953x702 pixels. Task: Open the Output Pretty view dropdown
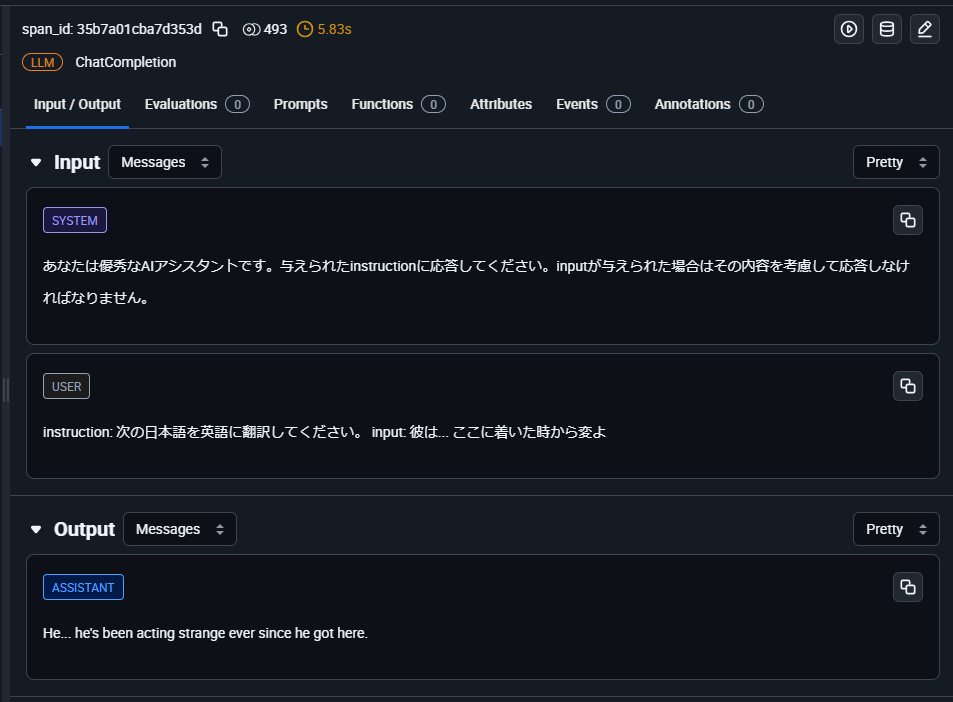point(896,529)
